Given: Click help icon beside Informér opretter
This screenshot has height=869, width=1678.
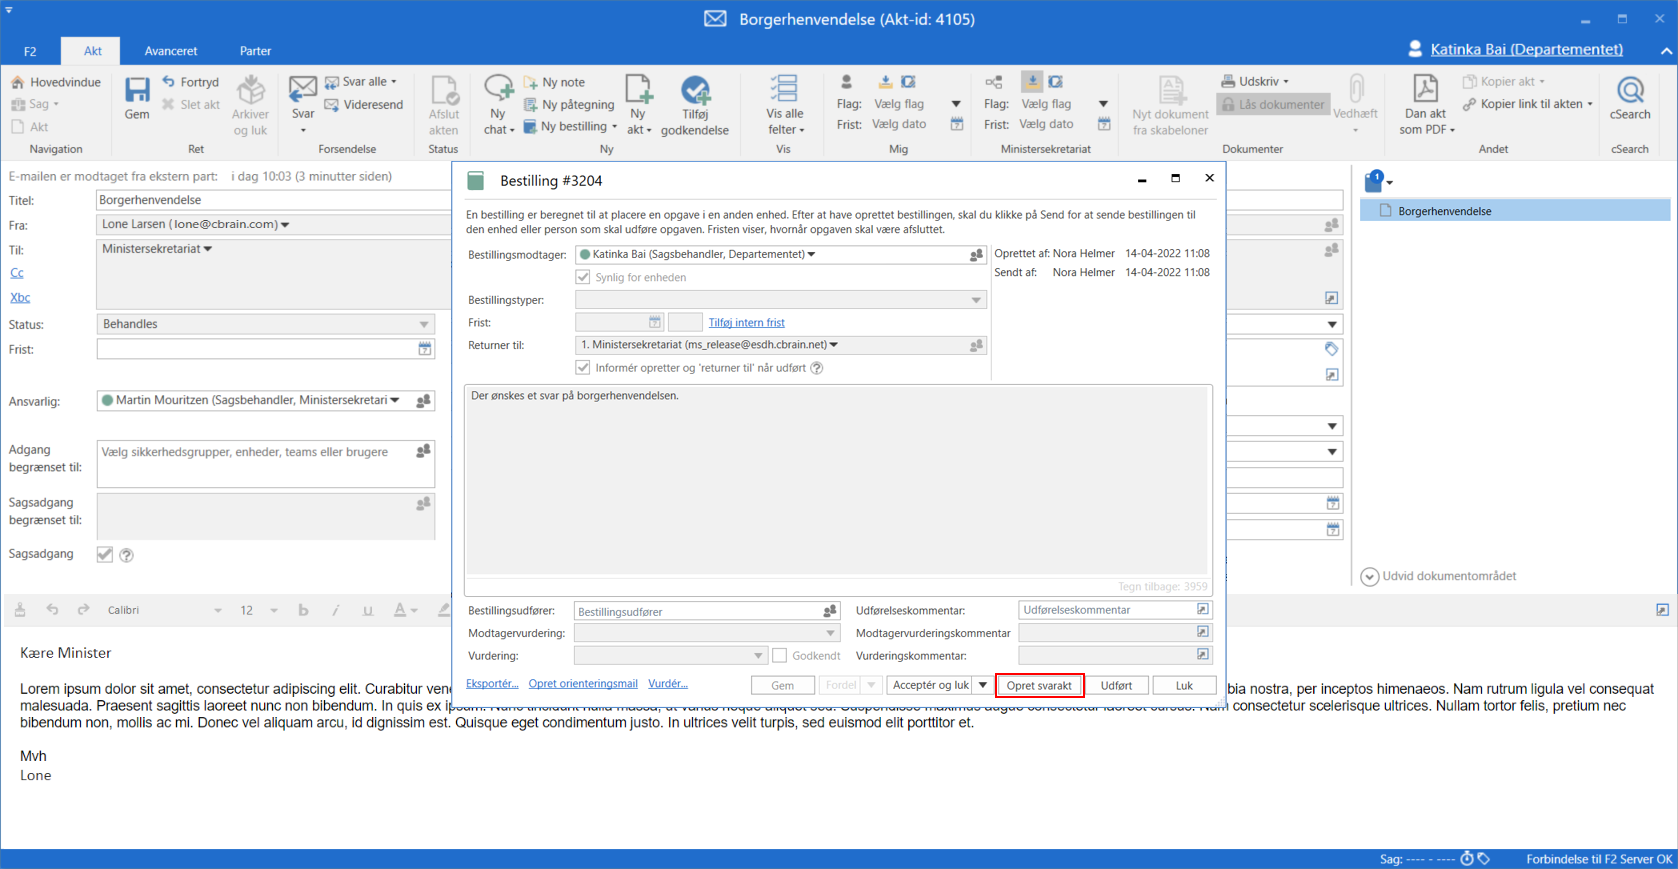Looking at the screenshot, I should (x=817, y=368).
